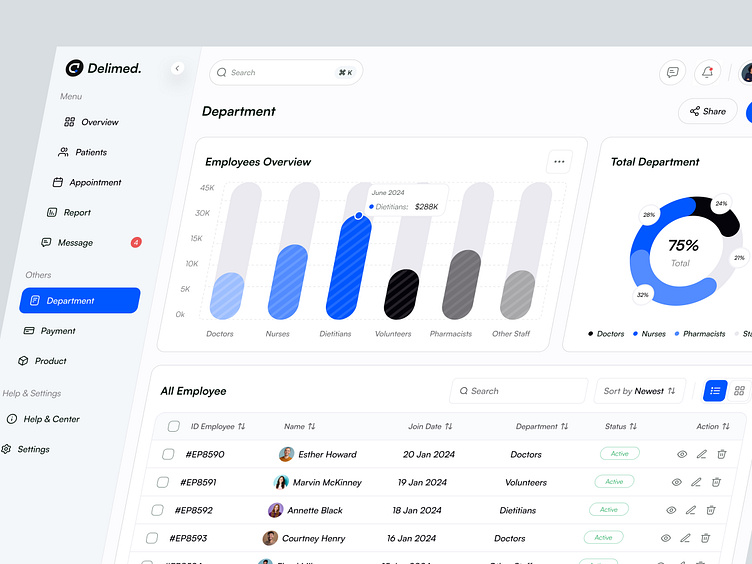Delete Marvin McKinney's record
Image resolution: width=752 pixels, height=564 pixels.
[717, 482]
